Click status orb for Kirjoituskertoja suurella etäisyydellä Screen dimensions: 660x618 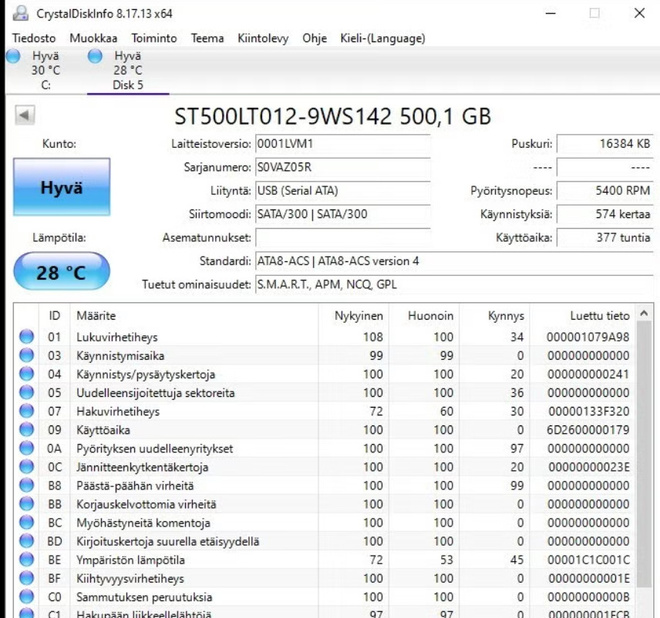[x=27, y=541]
